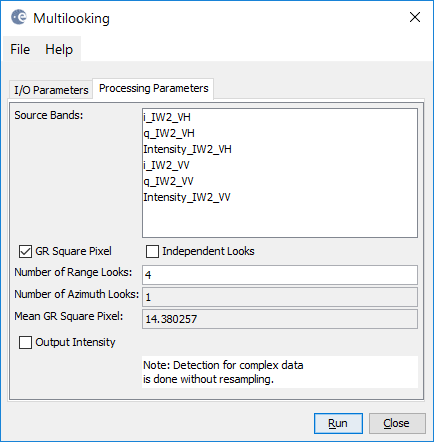Image resolution: width=434 pixels, height=442 pixels.
Task: Enable the Independent Looks checkbox
Action: tap(152, 251)
